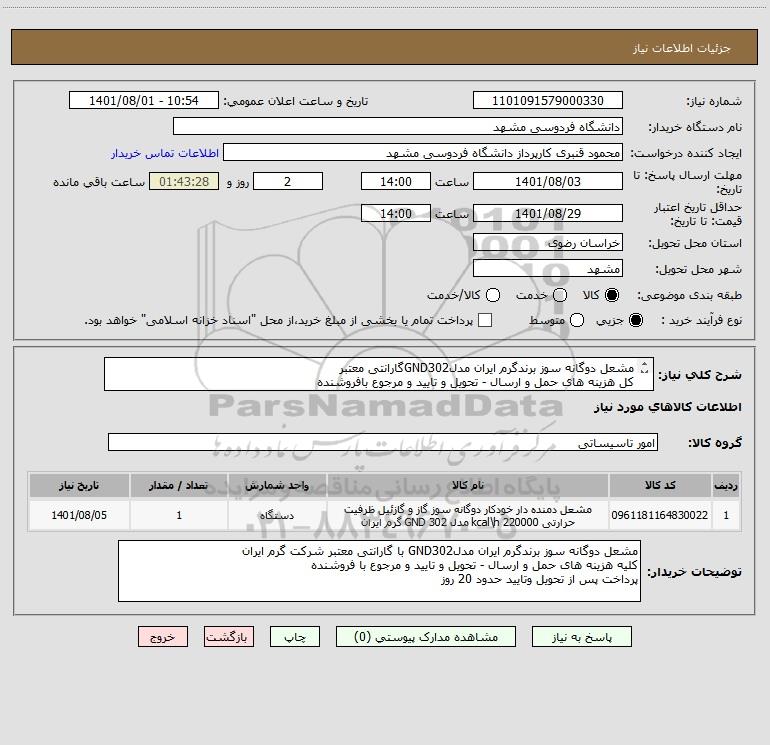Click the announcement date field 1401/08/01 - 10:54
Viewport: 770px width, 745px height.
[144, 101]
